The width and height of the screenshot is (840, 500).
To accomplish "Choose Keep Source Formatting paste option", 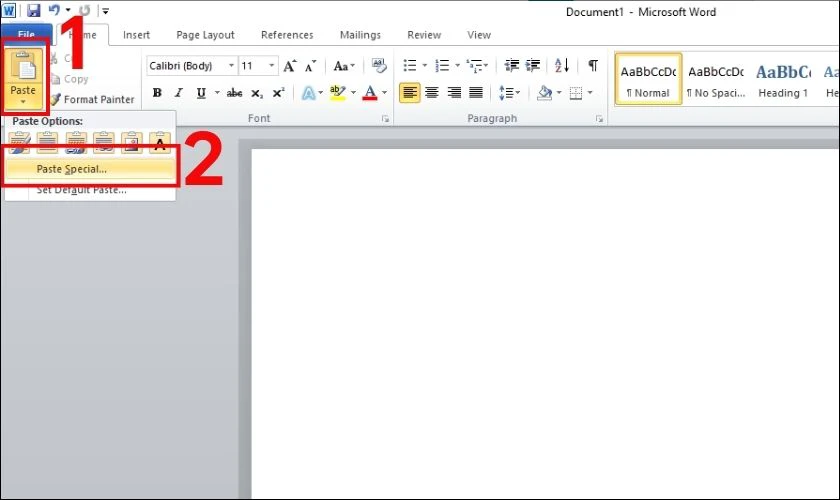I will pyautogui.click(x=20, y=142).
